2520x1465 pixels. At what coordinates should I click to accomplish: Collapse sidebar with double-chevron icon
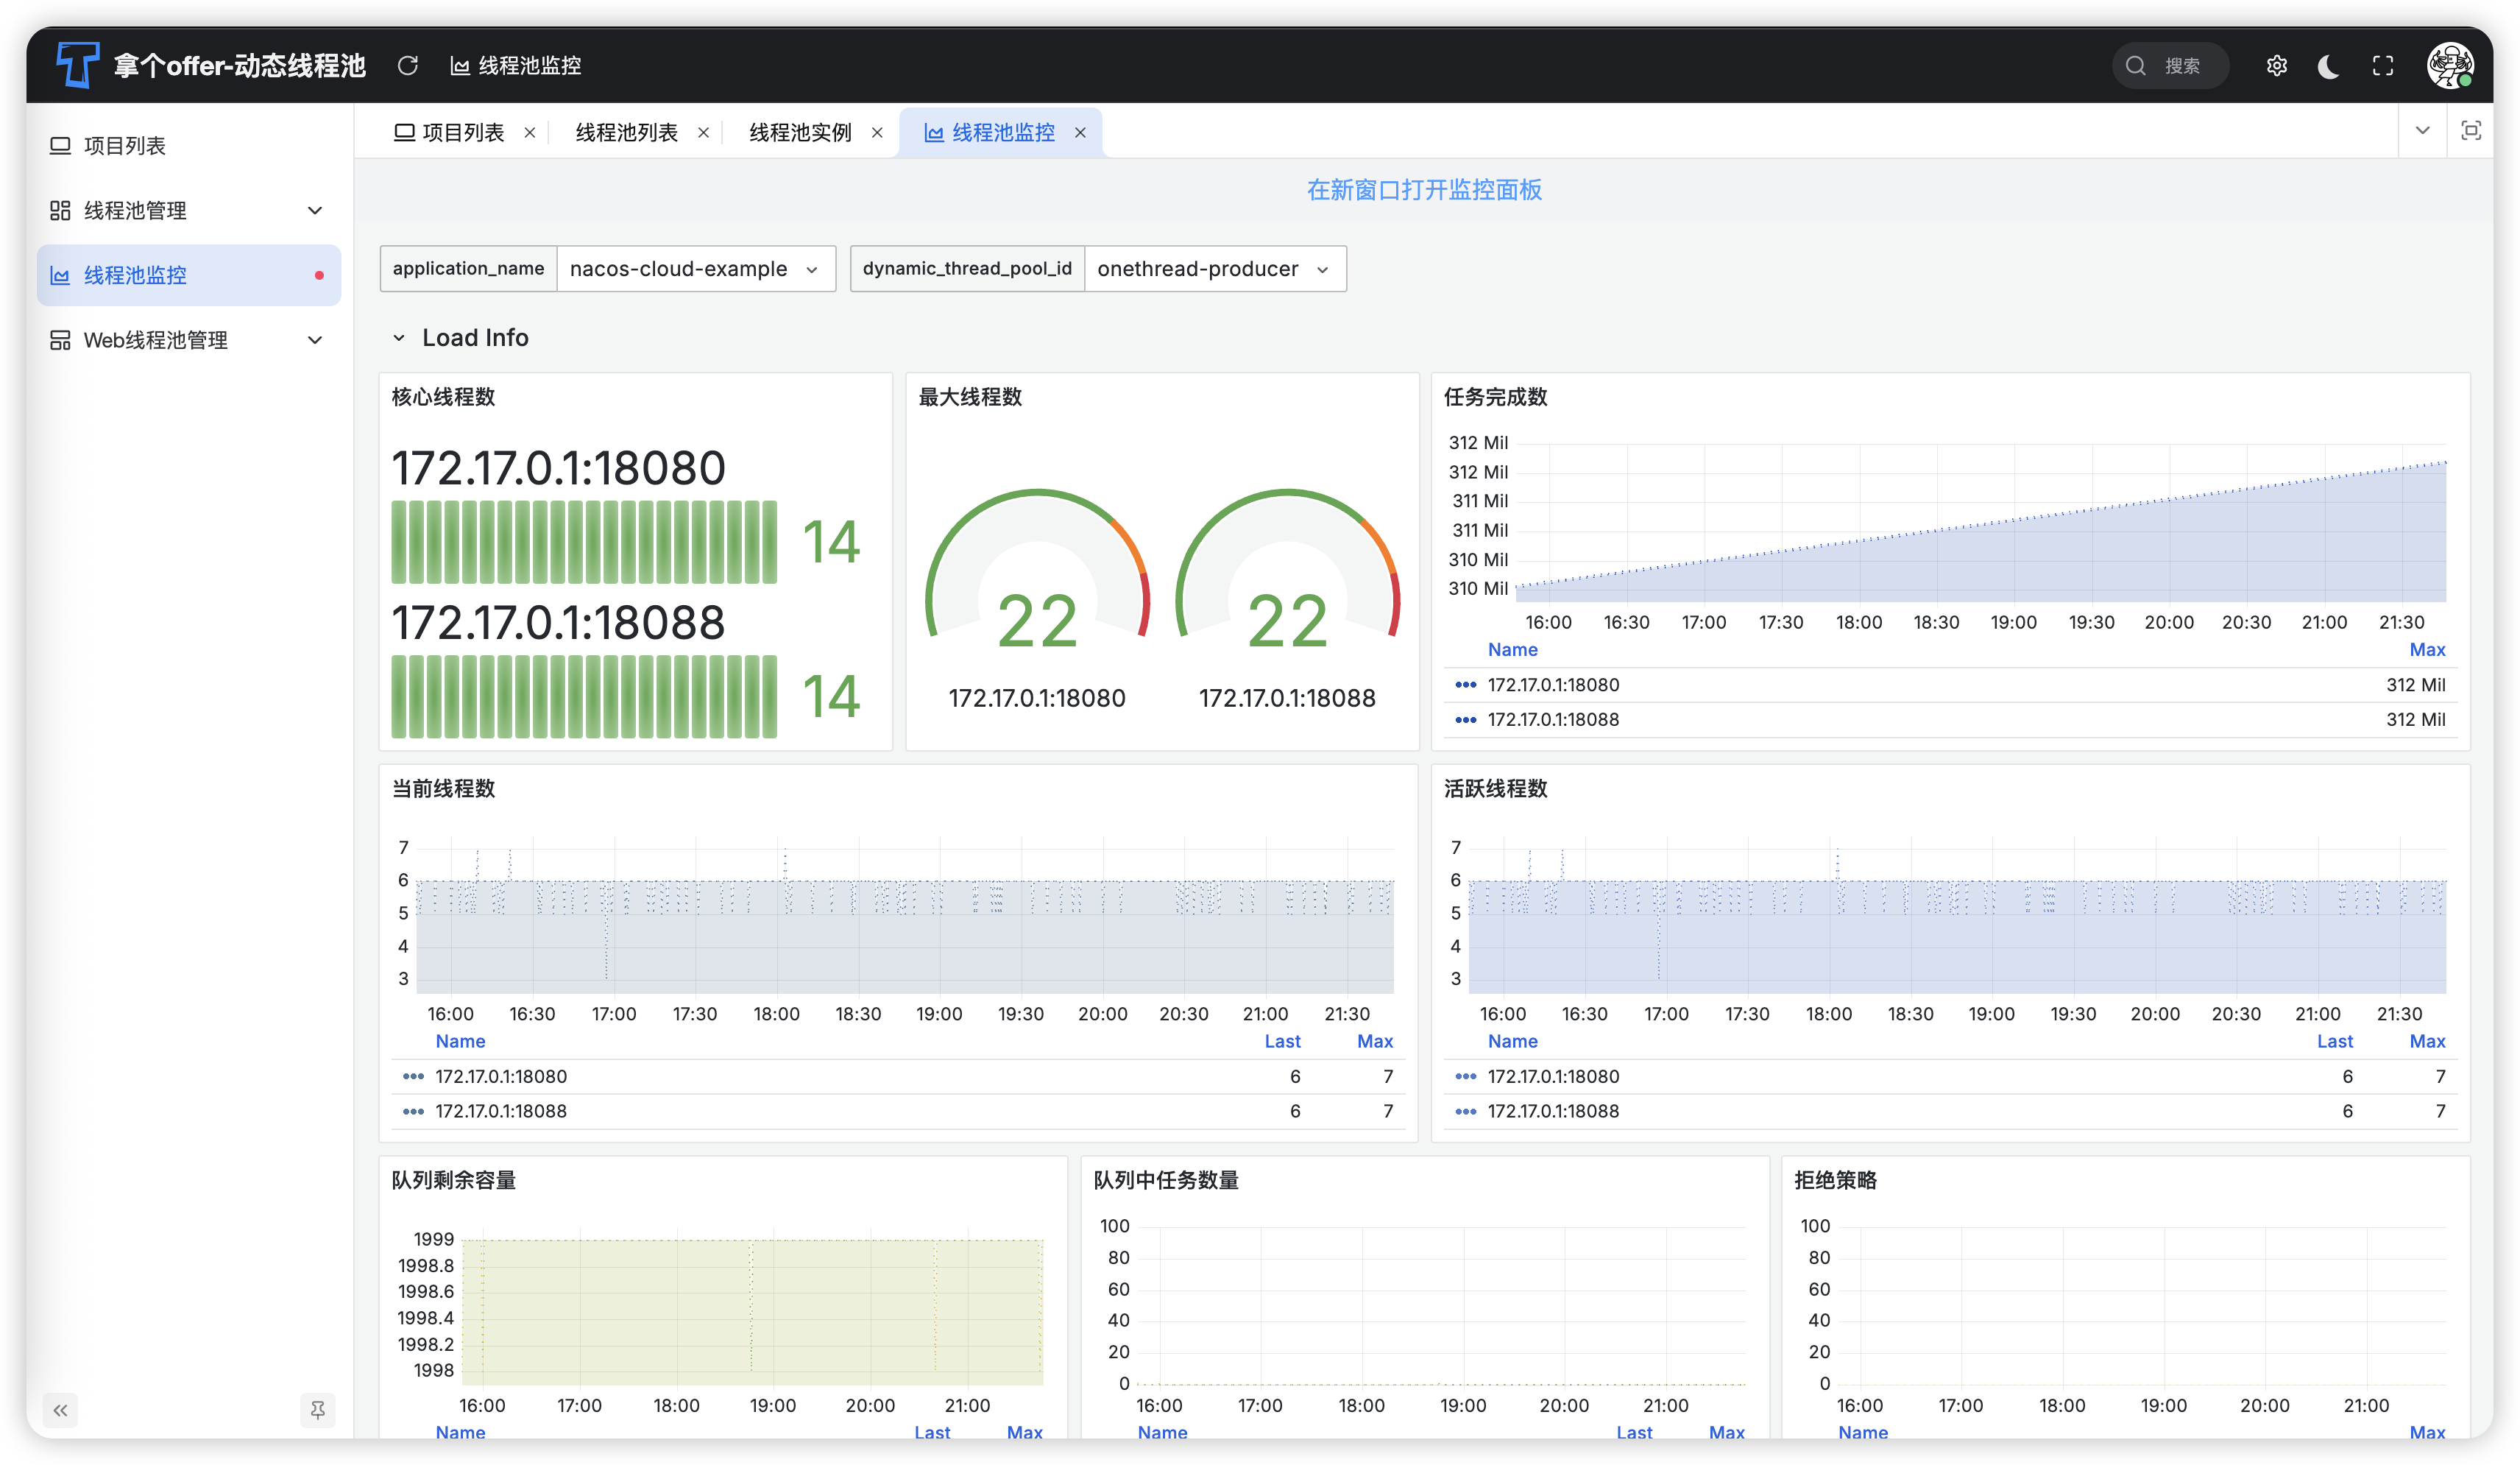pyautogui.click(x=60, y=1410)
